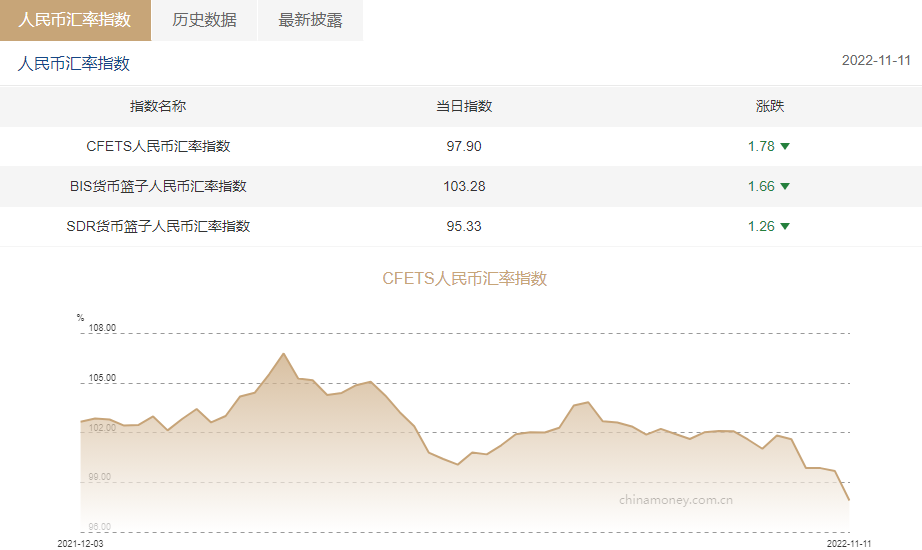The width and height of the screenshot is (922, 550).
Task: Click the green down arrow beside 1.26
Action: click(785, 226)
